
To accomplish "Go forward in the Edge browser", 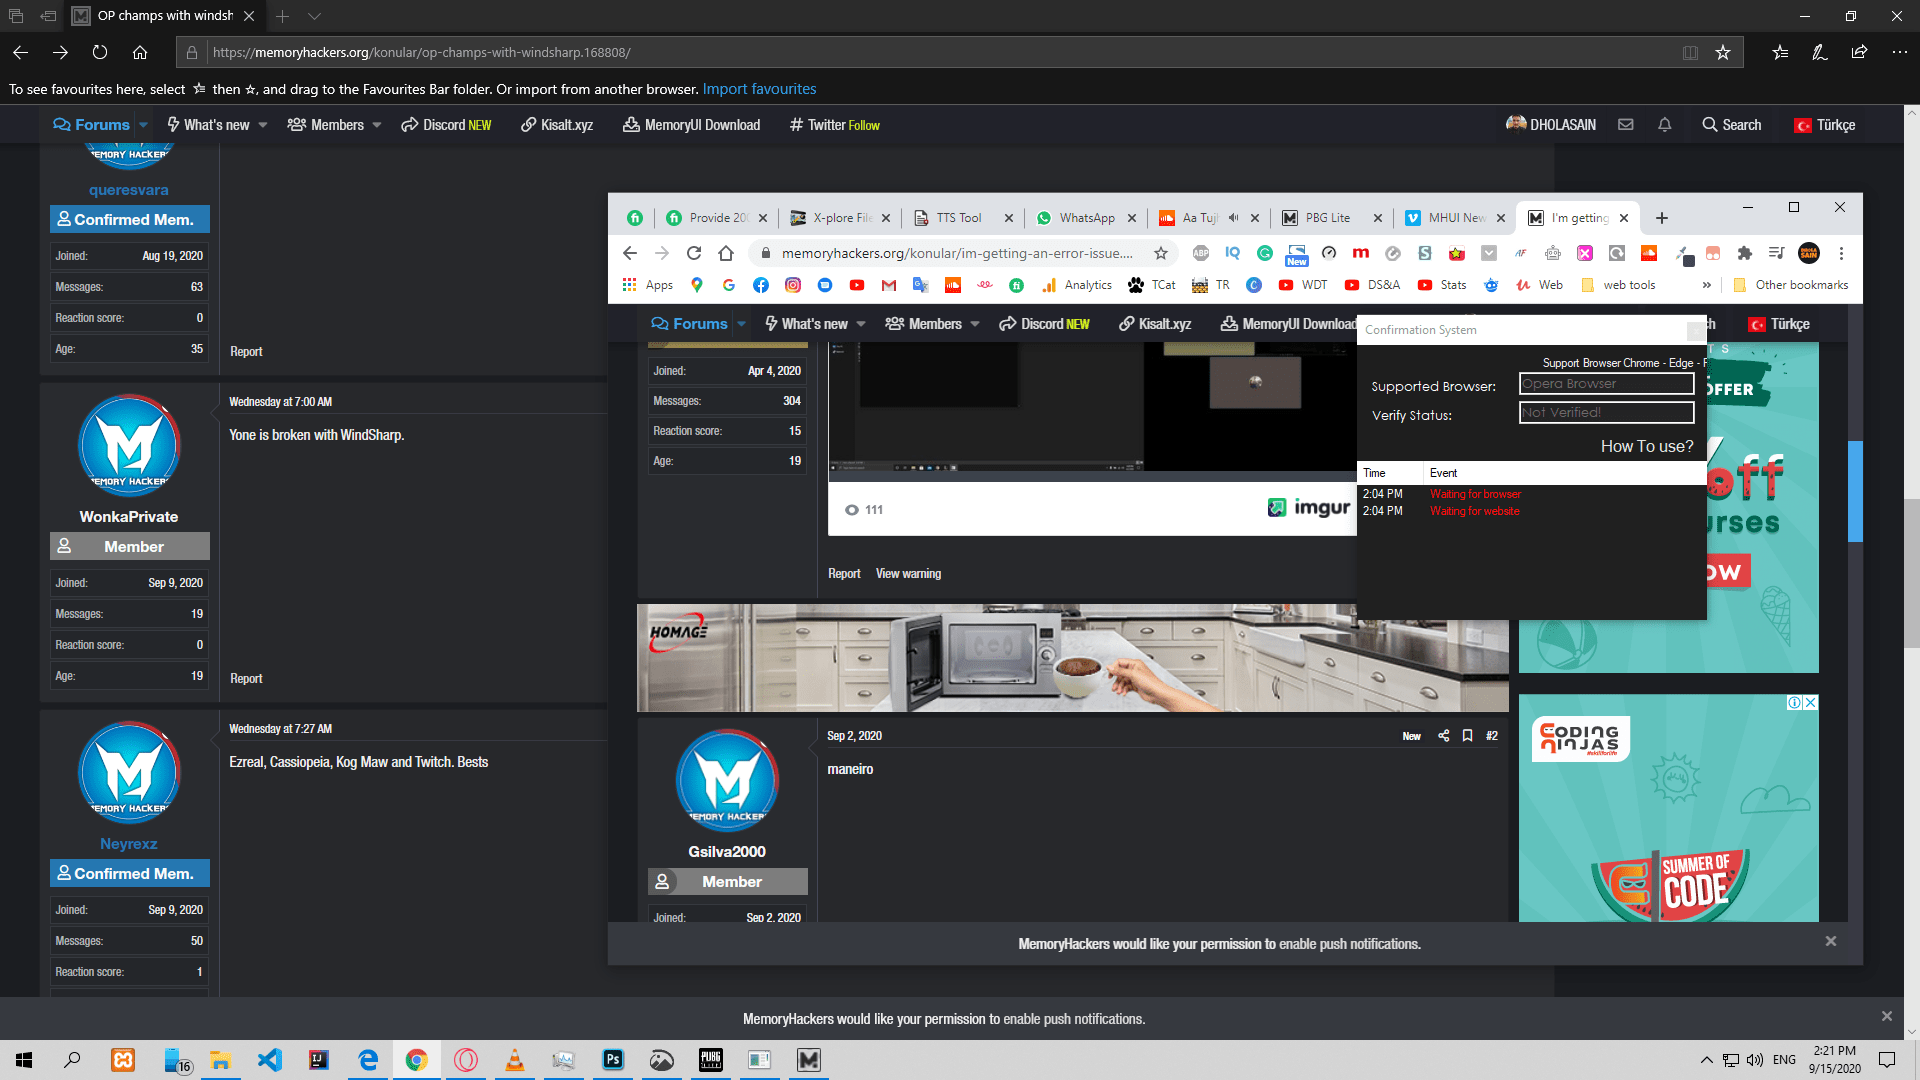I will pyautogui.click(x=60, y=52).
